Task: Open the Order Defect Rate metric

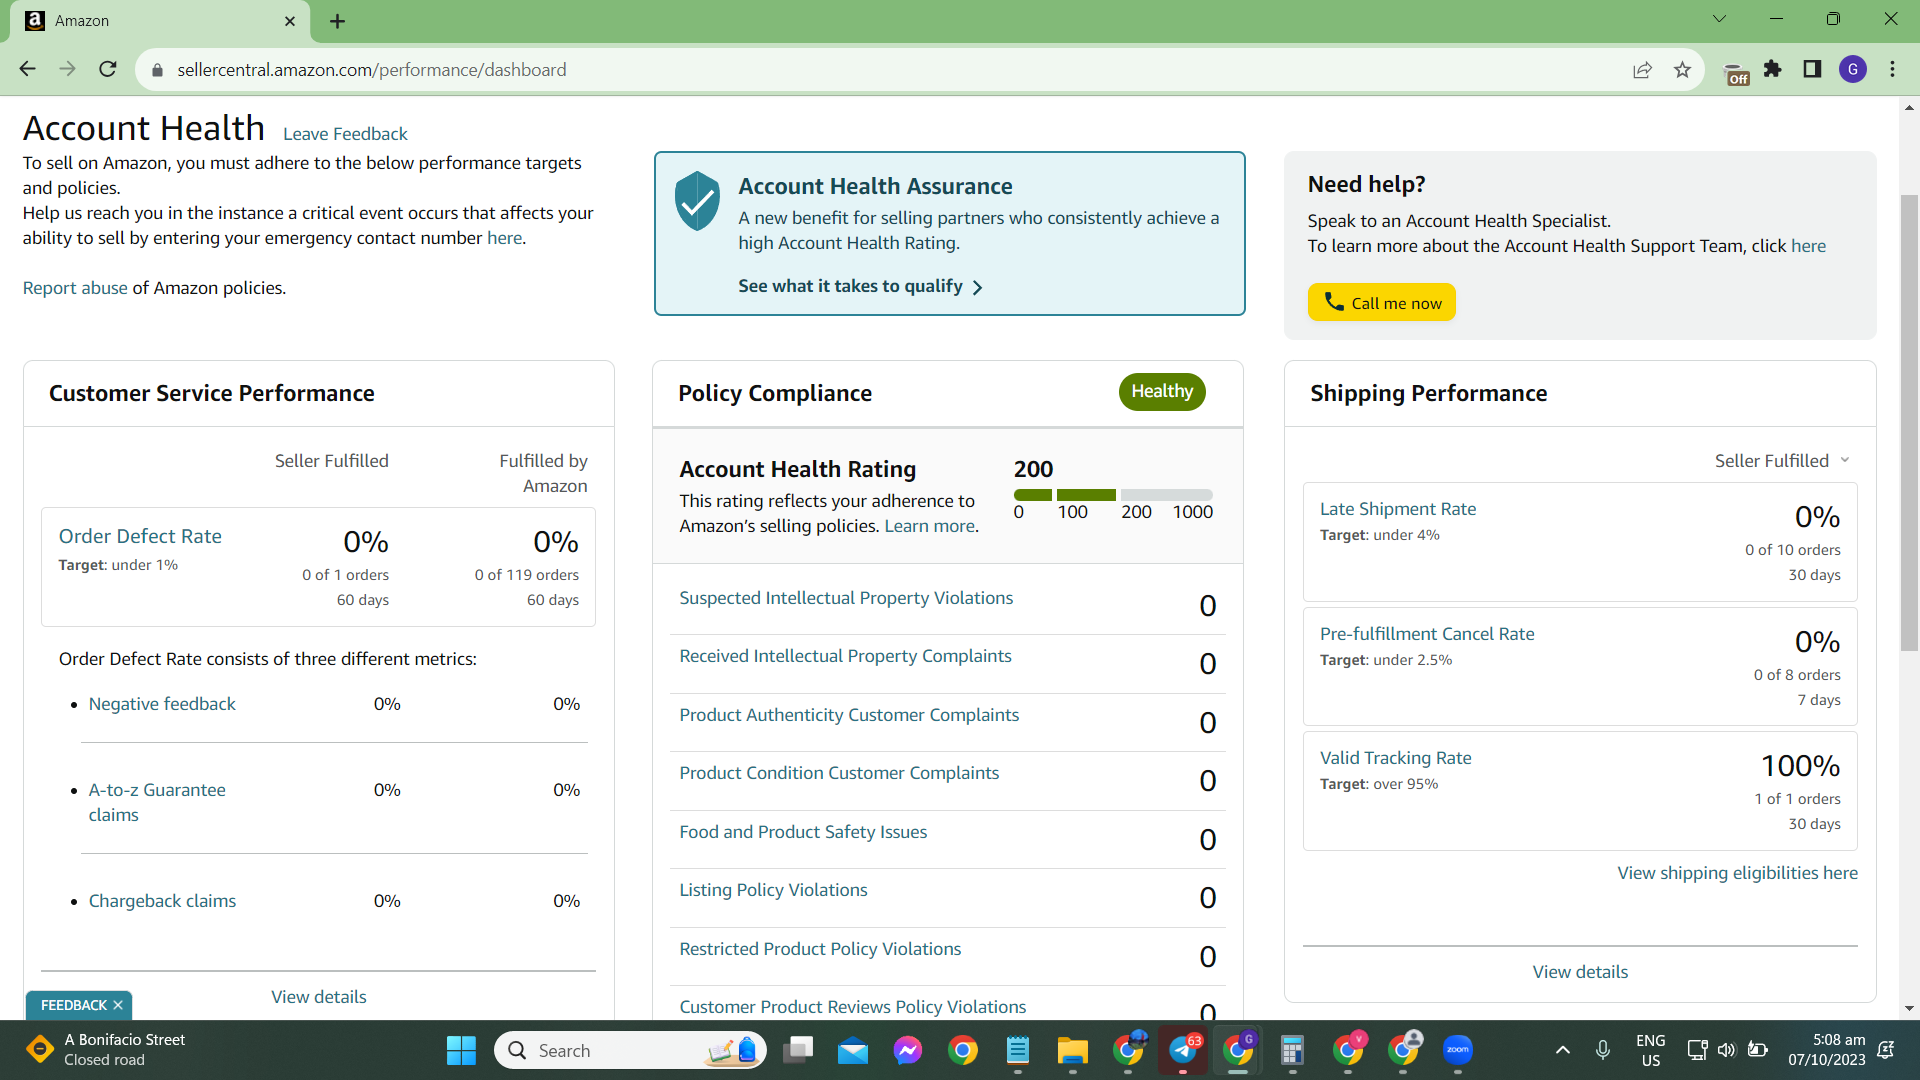Action: coord(140,536)
